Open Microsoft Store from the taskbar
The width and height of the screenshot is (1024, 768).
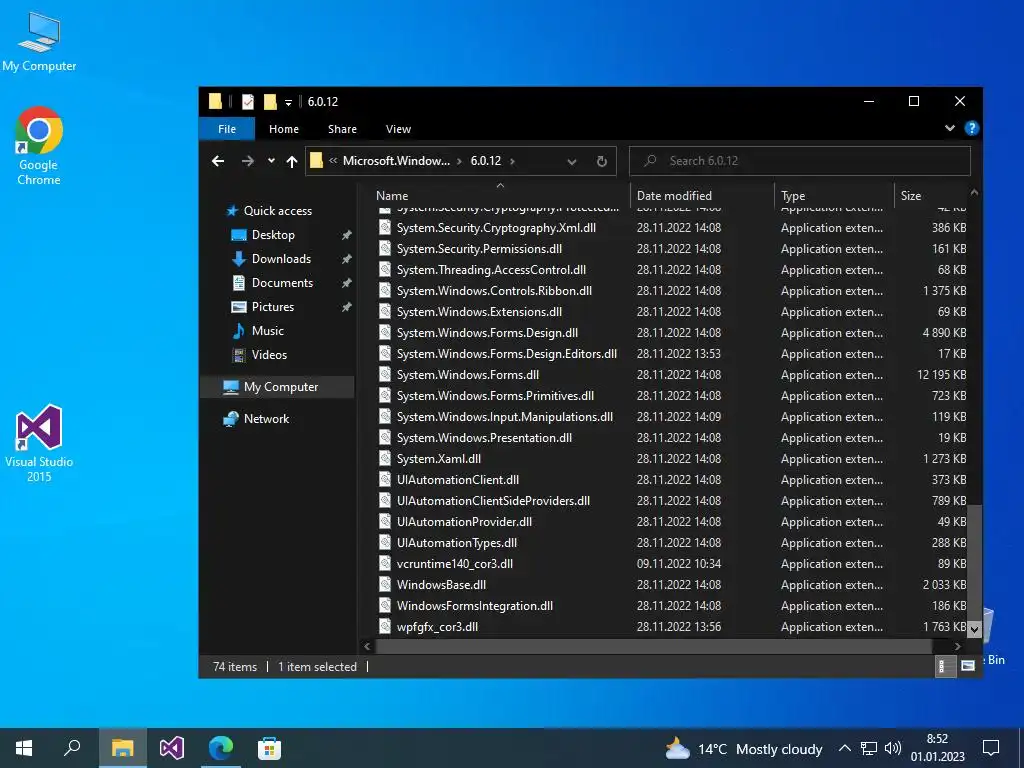coord(269,748)
